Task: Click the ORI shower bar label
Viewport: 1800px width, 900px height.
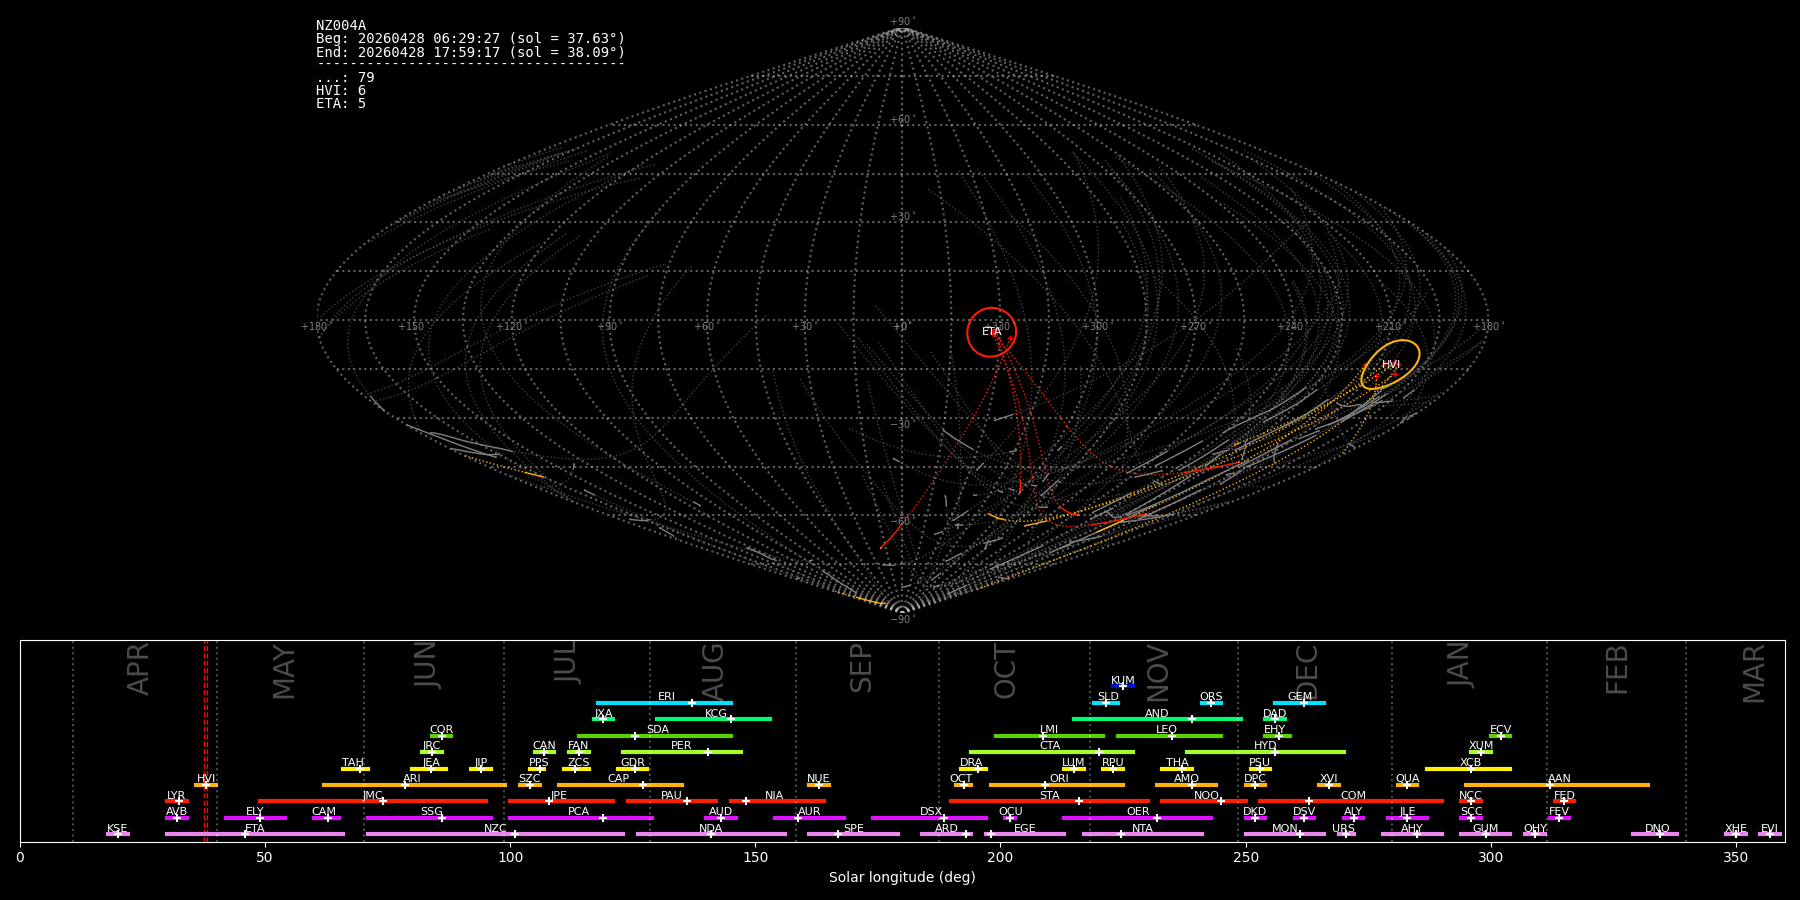Action: click(x=1059, y=779)
